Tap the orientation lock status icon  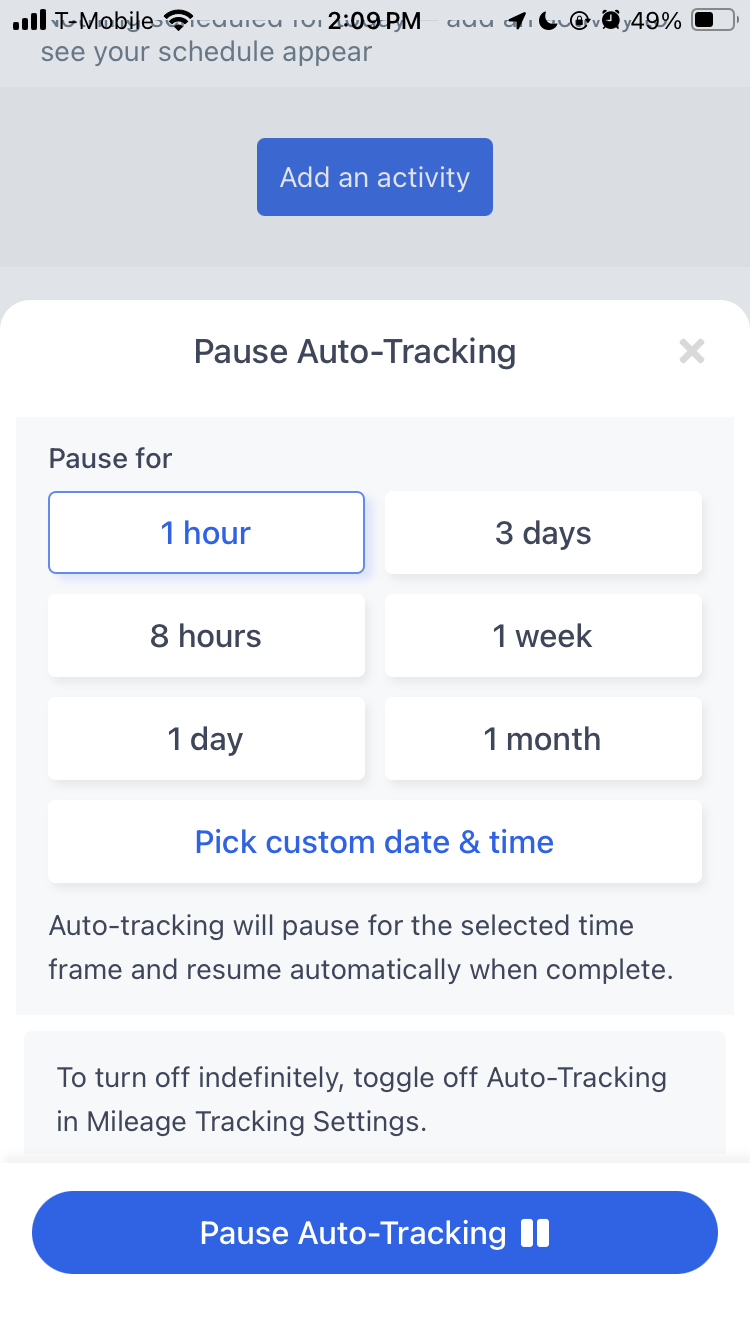coord(579,20)
